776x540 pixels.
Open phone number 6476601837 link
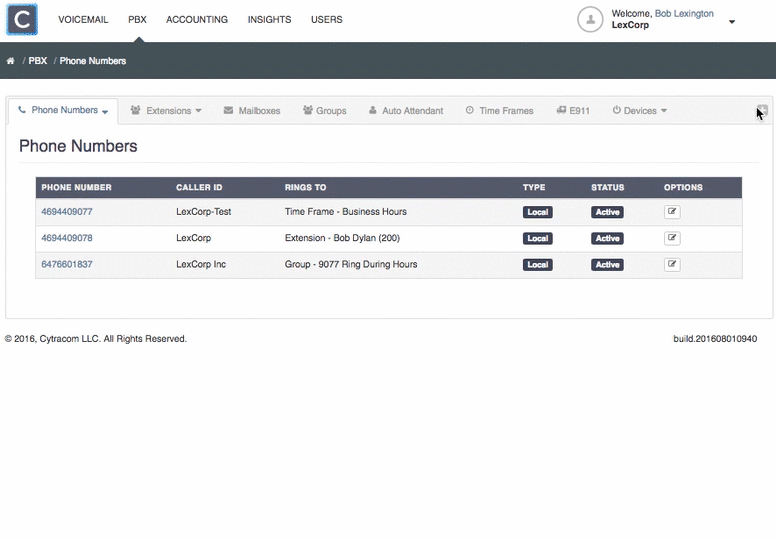67,264
